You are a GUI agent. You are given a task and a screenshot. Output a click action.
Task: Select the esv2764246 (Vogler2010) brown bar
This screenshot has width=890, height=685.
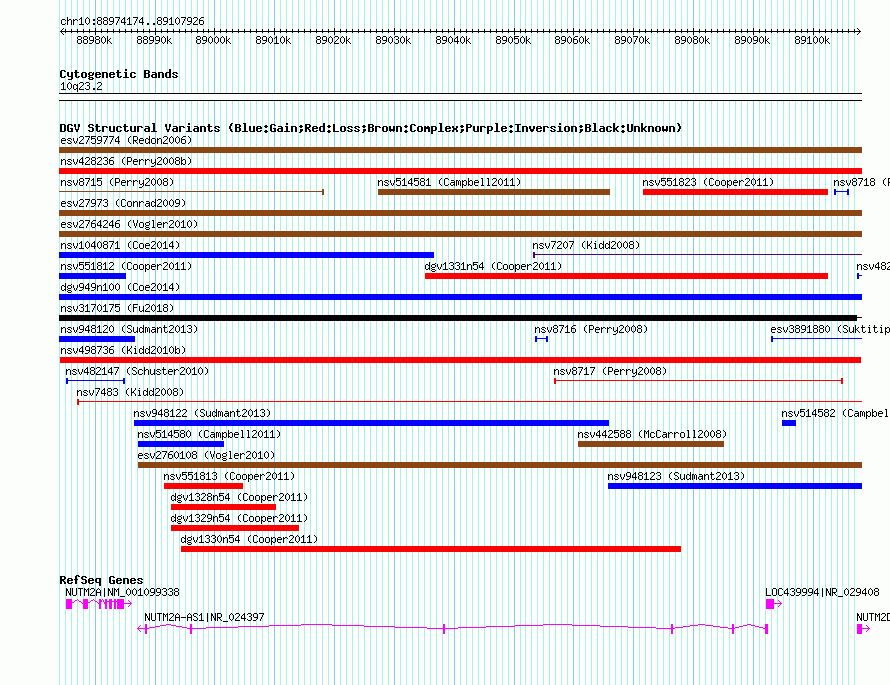pos(460,234)
